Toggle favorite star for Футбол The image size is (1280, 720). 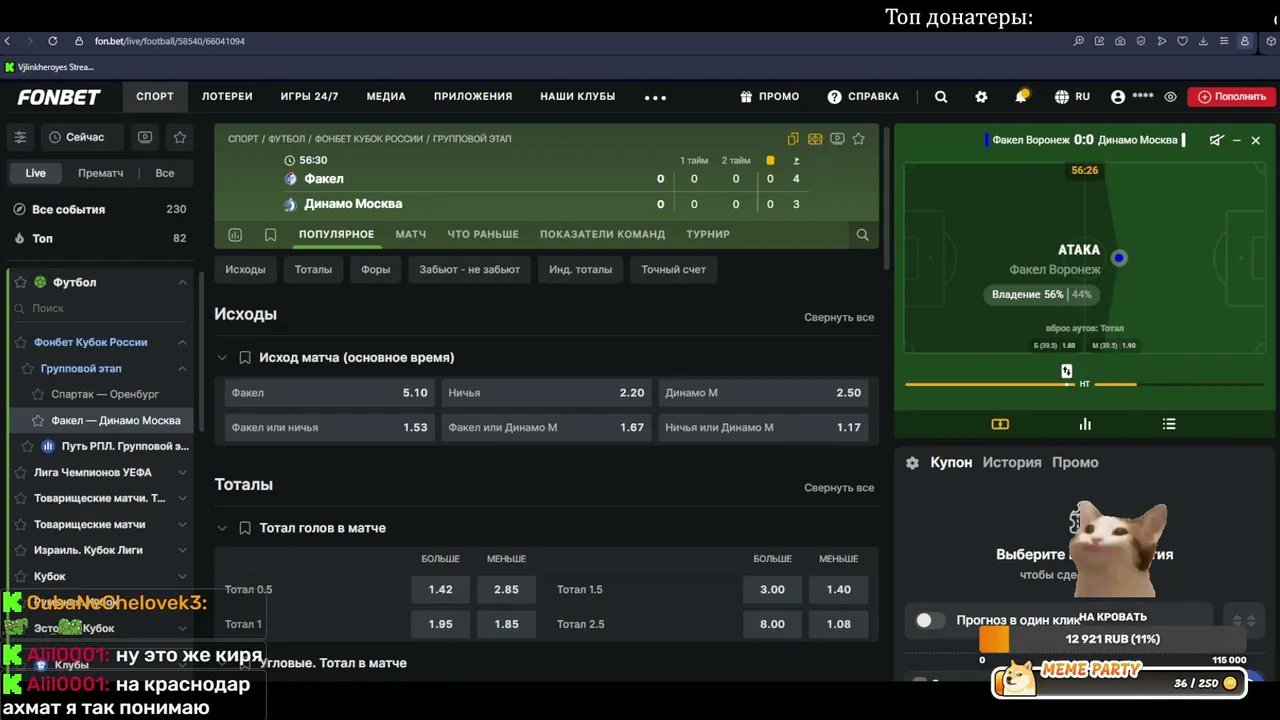20,282
